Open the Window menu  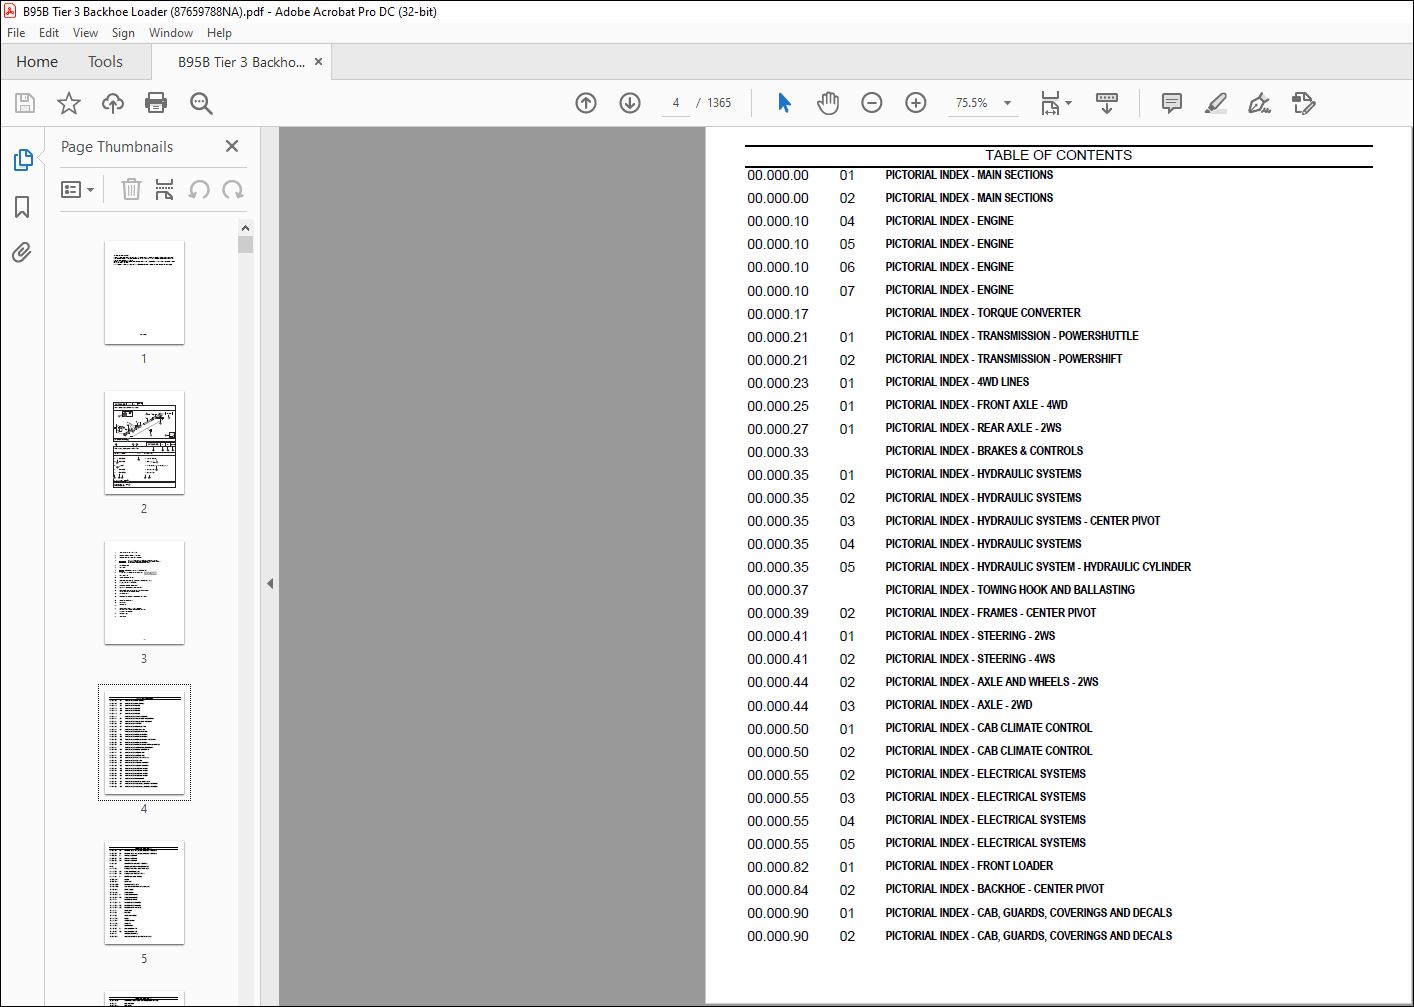[x=171, y=33]
